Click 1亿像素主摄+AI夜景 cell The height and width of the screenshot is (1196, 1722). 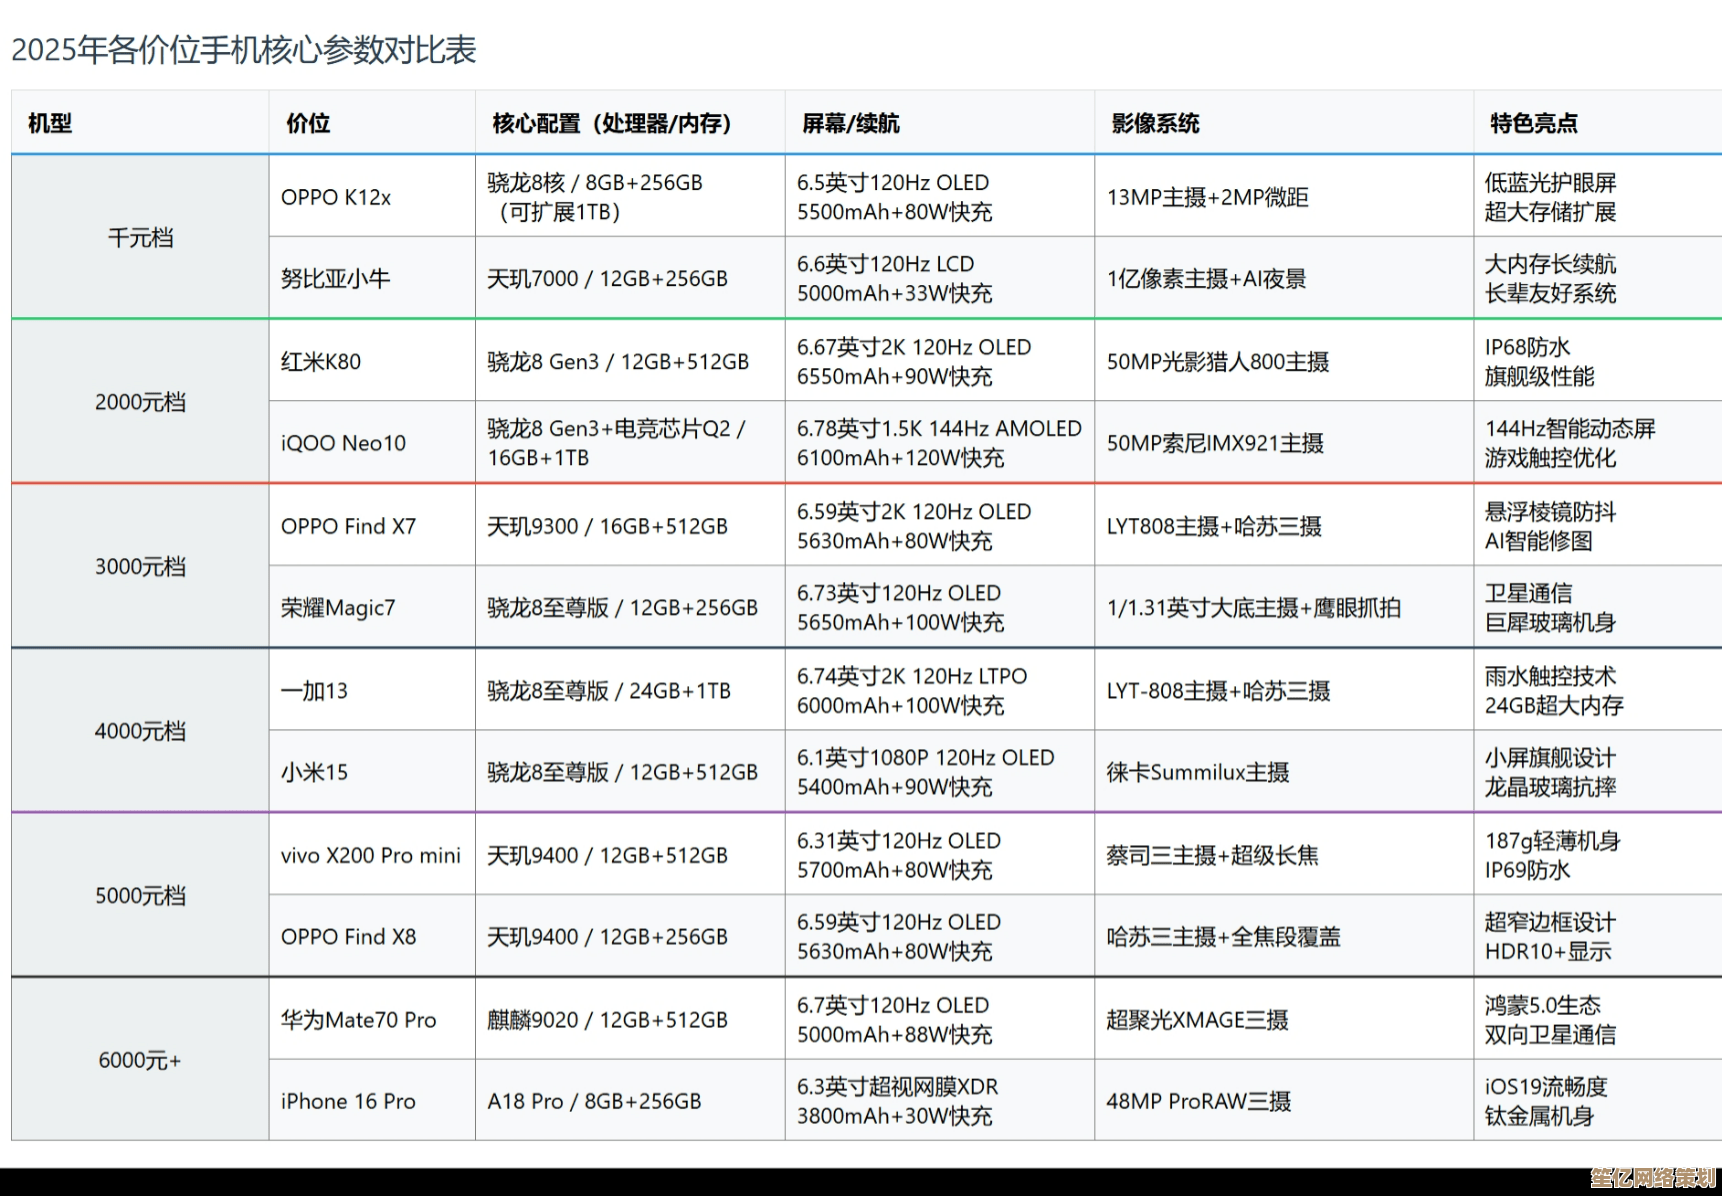(1284, 278)
